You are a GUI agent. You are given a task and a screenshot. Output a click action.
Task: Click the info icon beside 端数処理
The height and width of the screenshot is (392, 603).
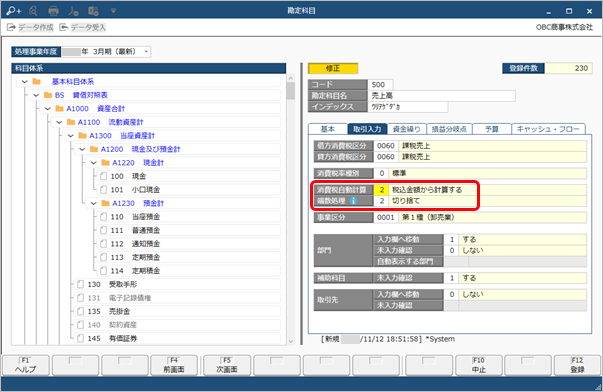coord(353,201)
